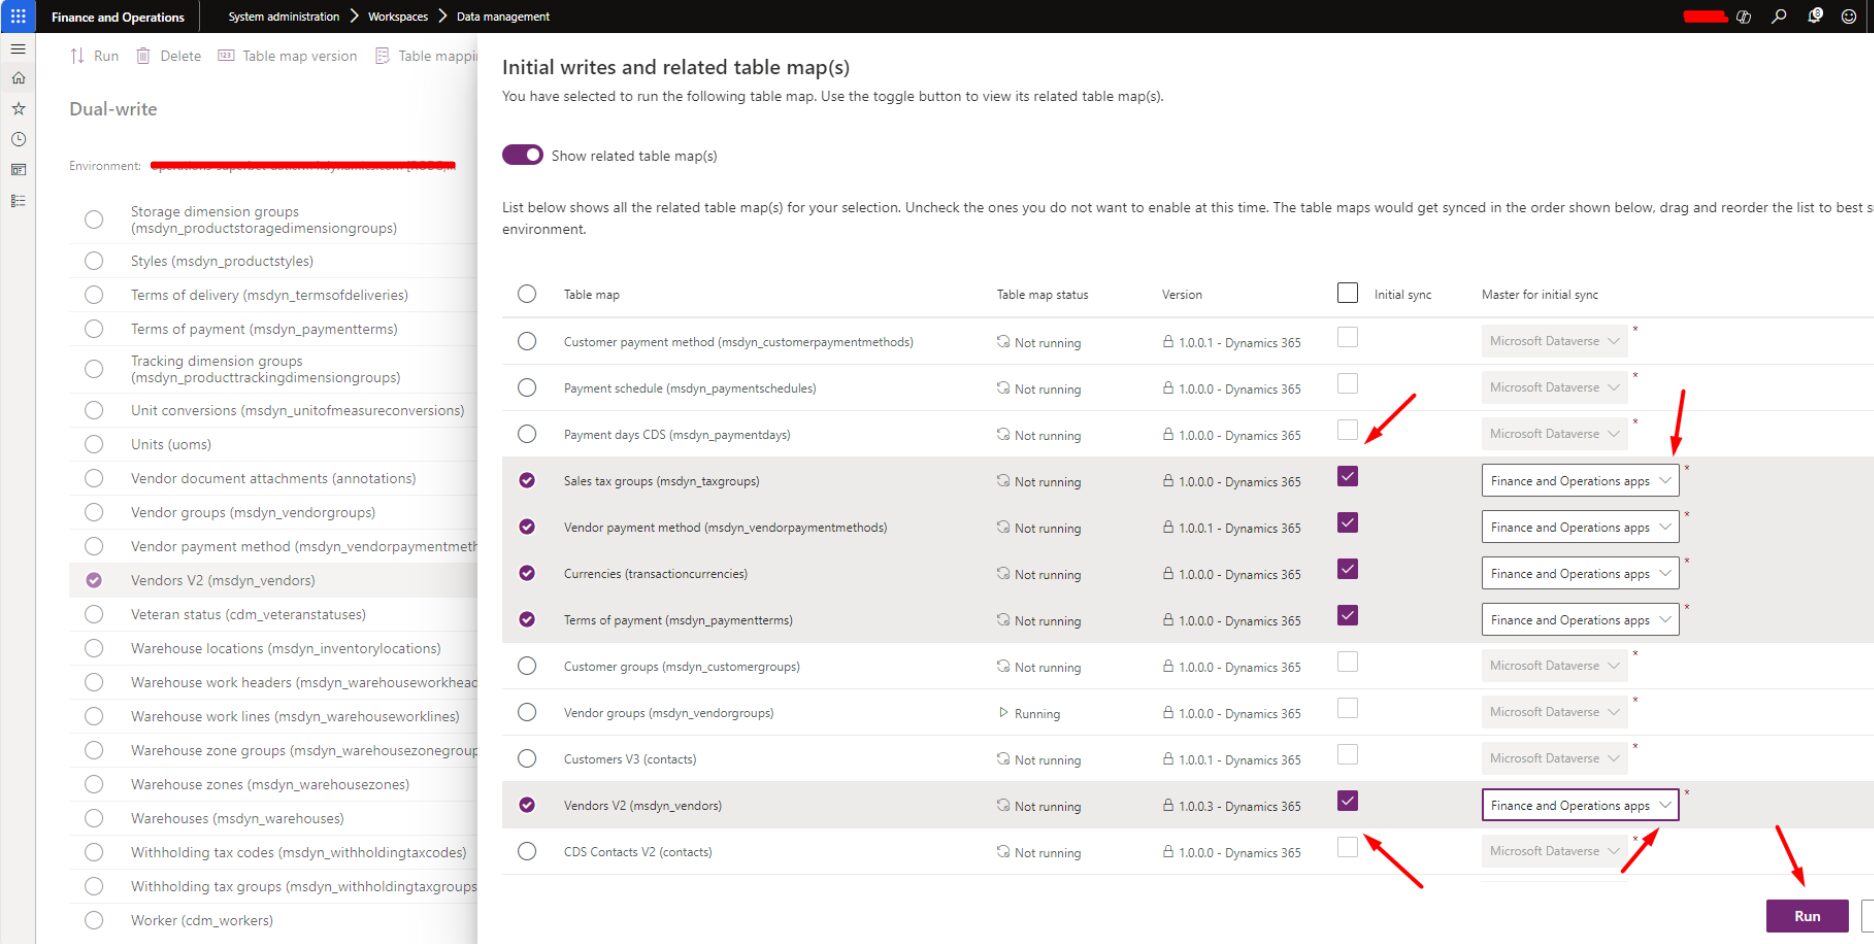Click Payment days CDS table map name
This screenshot has height=944, width=1874.
pyautogui.click(x=677, y=435)
